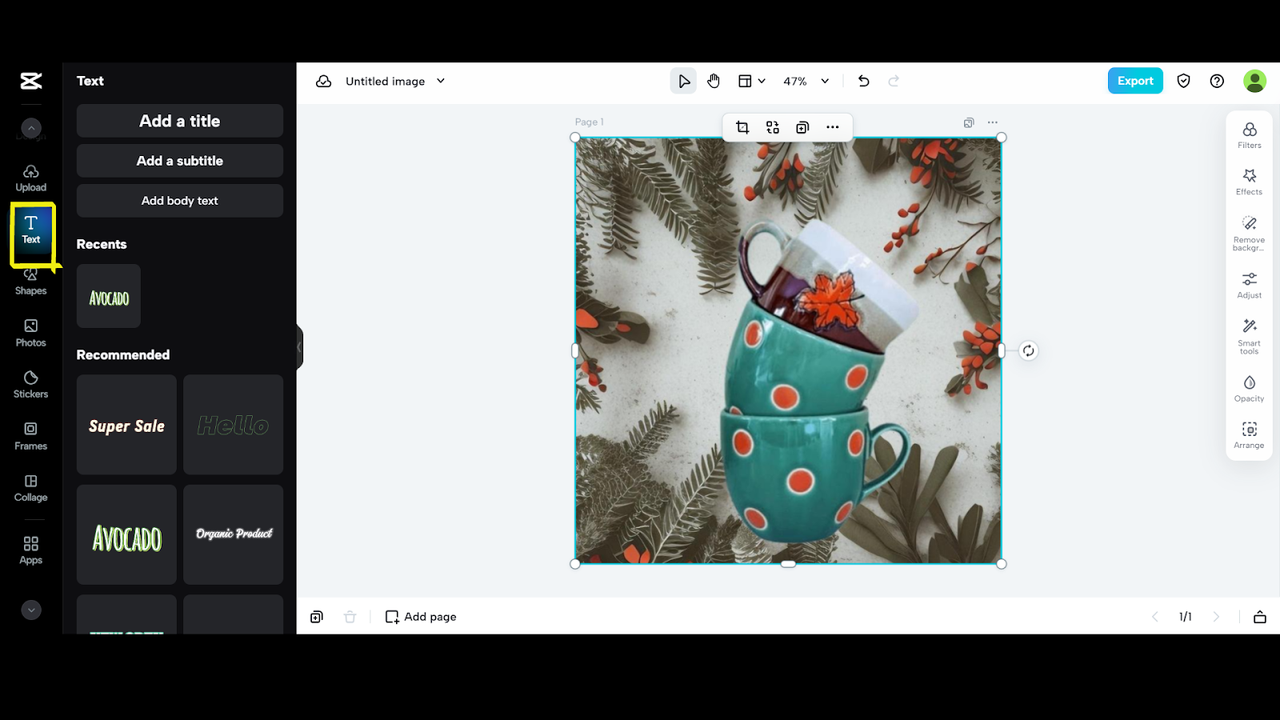Go to the previous page arrow
The image size is (1280, 720).
[1155, 617]
